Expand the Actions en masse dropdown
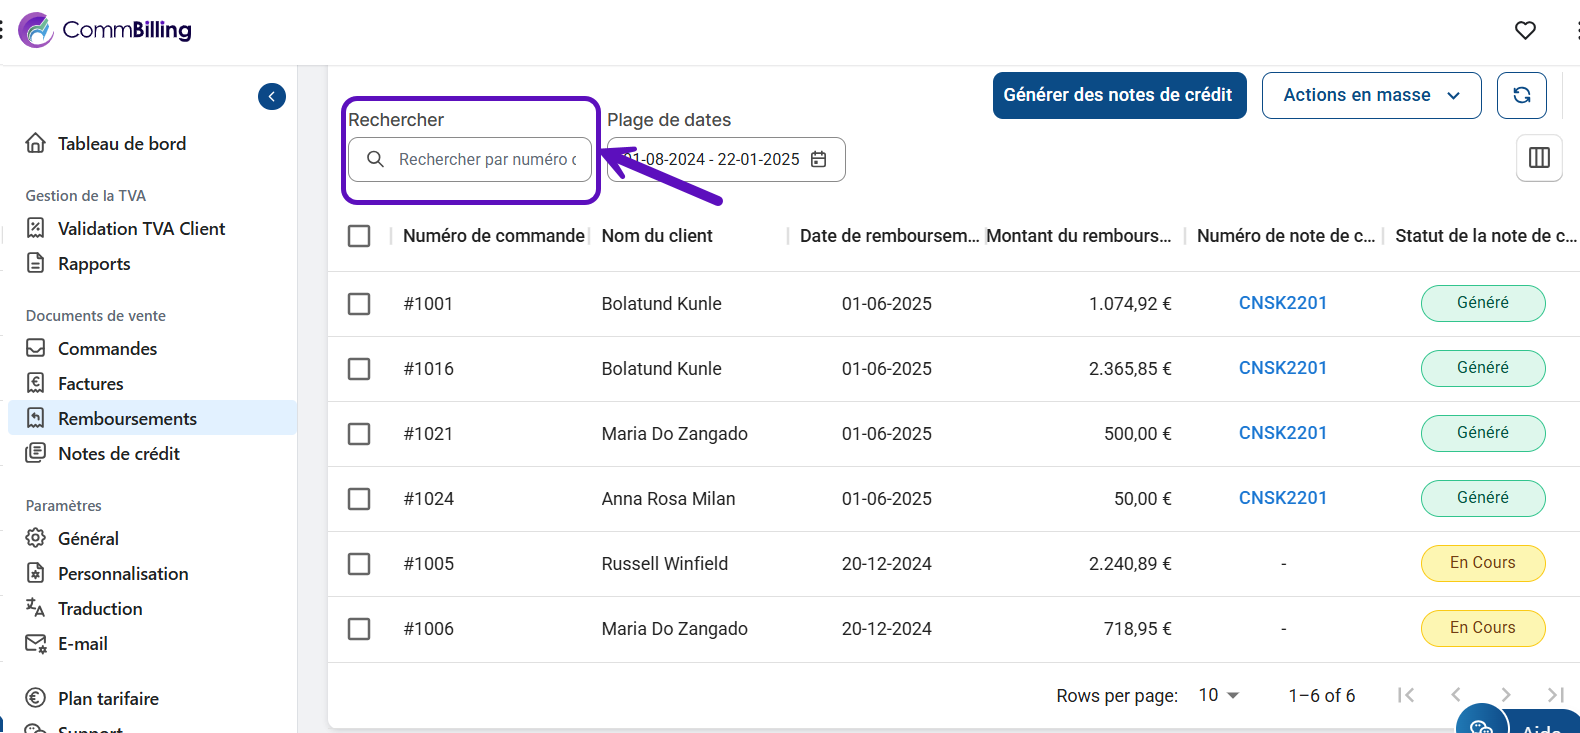1580x733 pixels. 1370,95
